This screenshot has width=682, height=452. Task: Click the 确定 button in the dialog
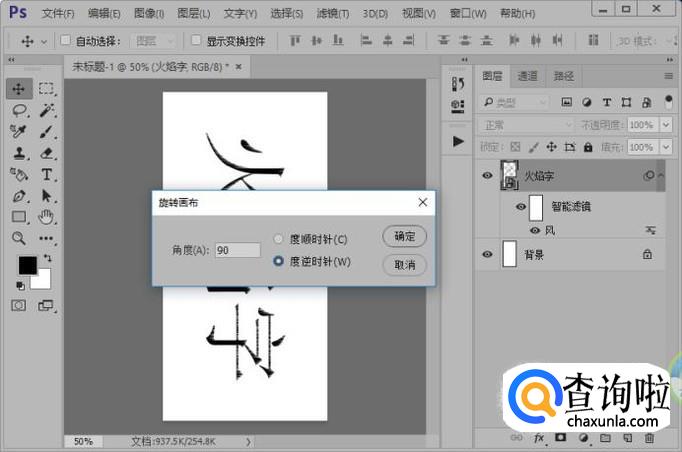[404, 237]
